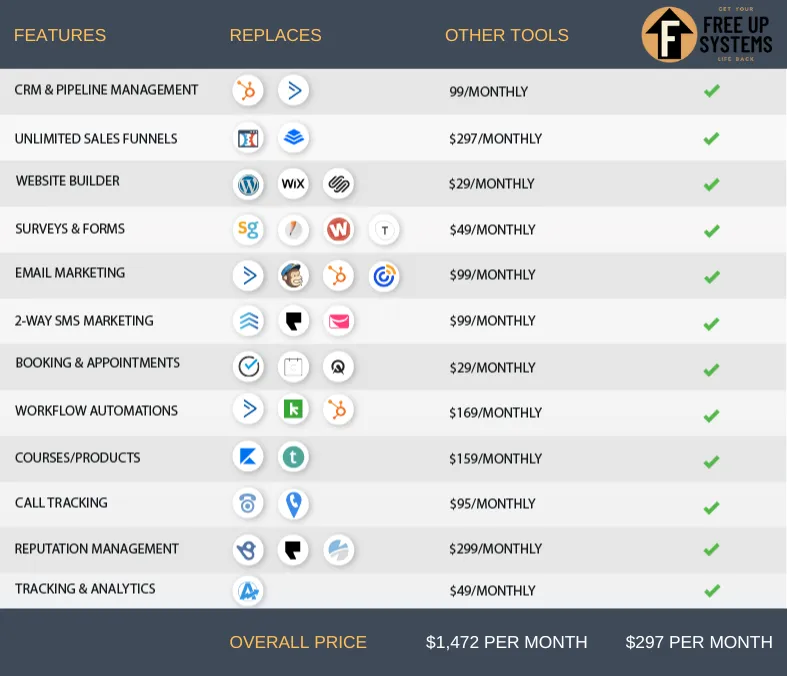The image size is (787, 676).
Task: Click the teal Teachable icon
Action: (293, 458)
